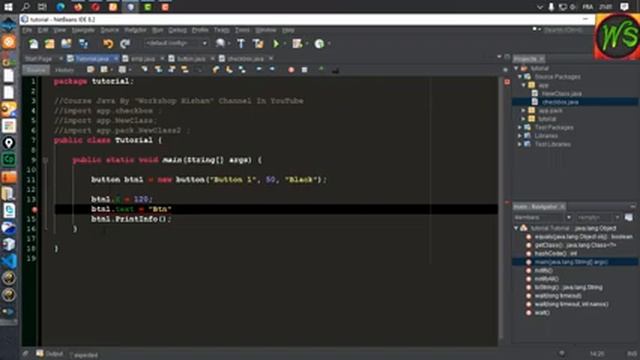The height and width of the screenshot is (360, 640).
Task: Select main(java.lang.String[] args) in Navigator
Action: pos(571,262)
